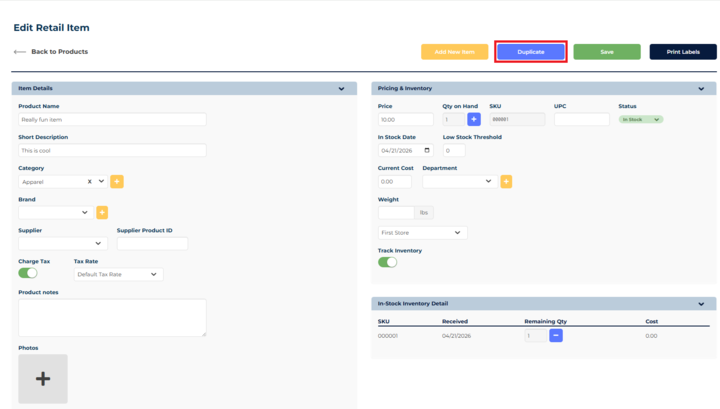Open the Tax Rate dropdown

[x=118, y=274]
